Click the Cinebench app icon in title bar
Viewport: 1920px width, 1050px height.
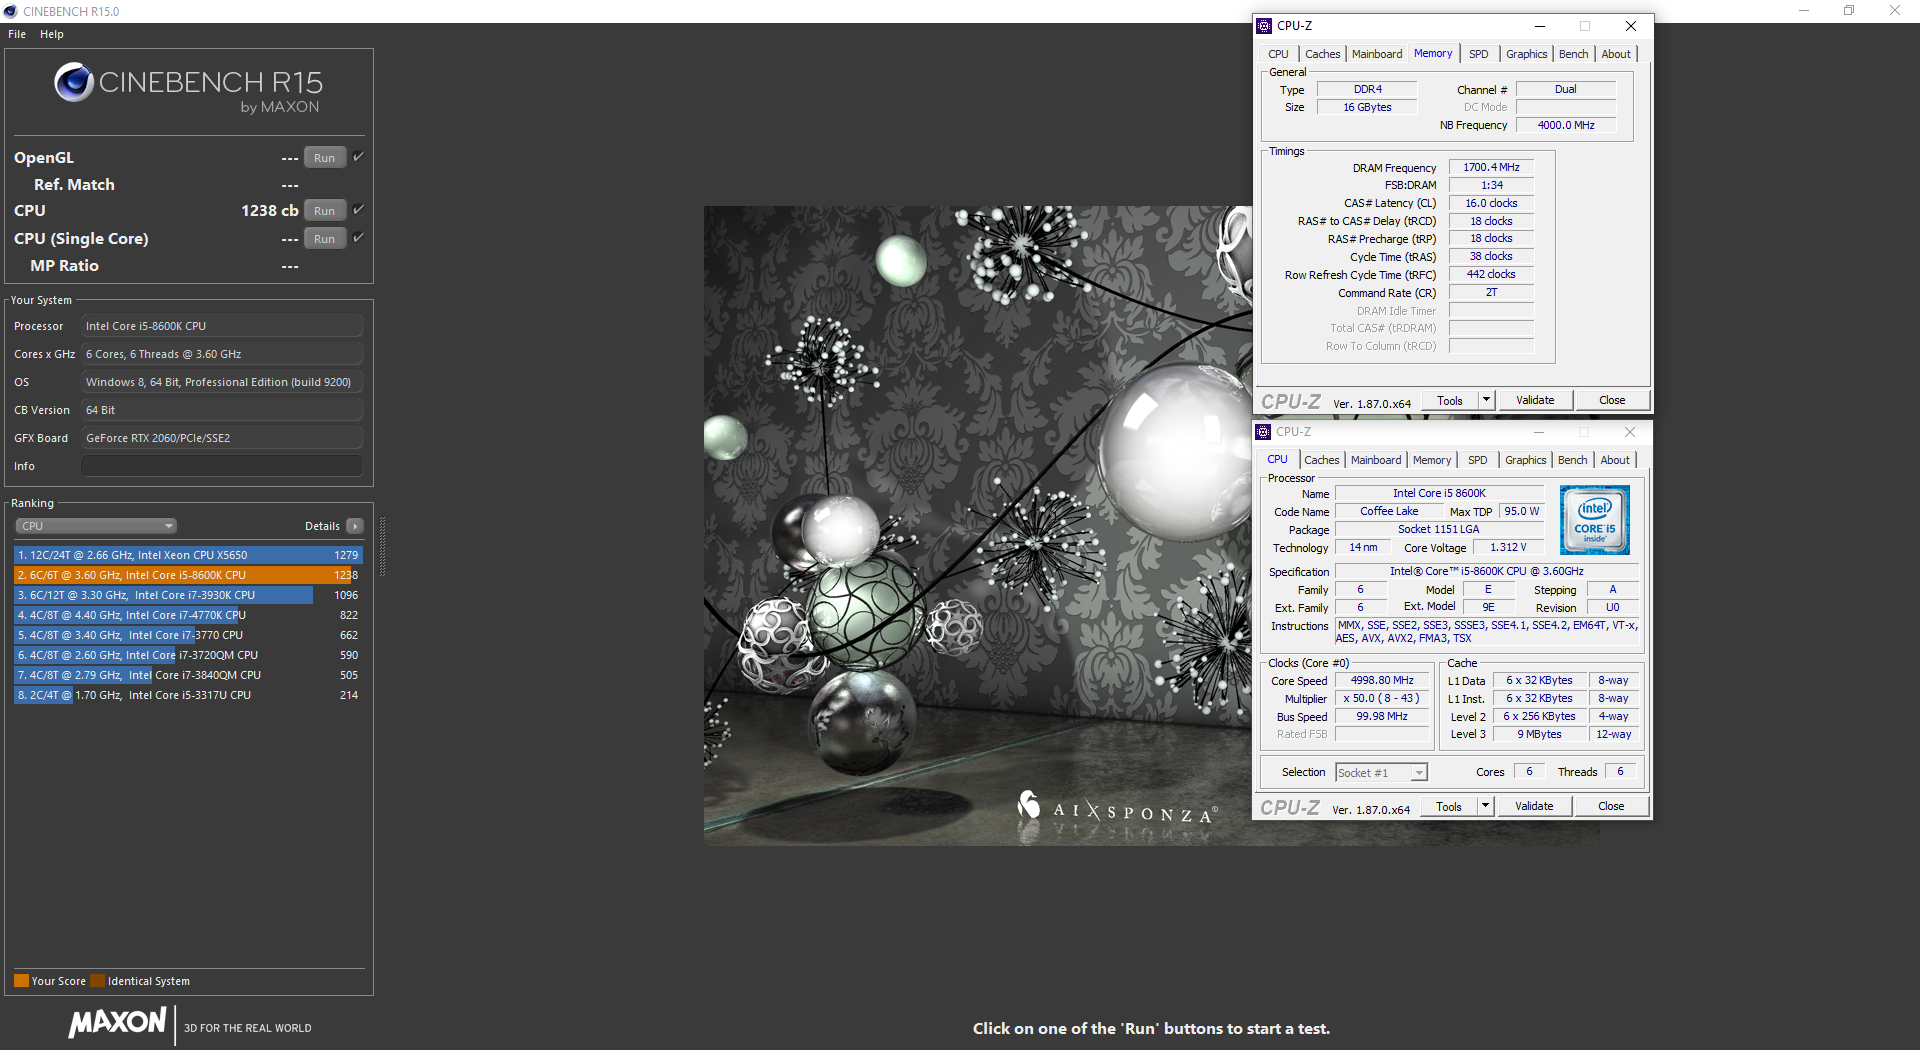click(x=10, y=11)
